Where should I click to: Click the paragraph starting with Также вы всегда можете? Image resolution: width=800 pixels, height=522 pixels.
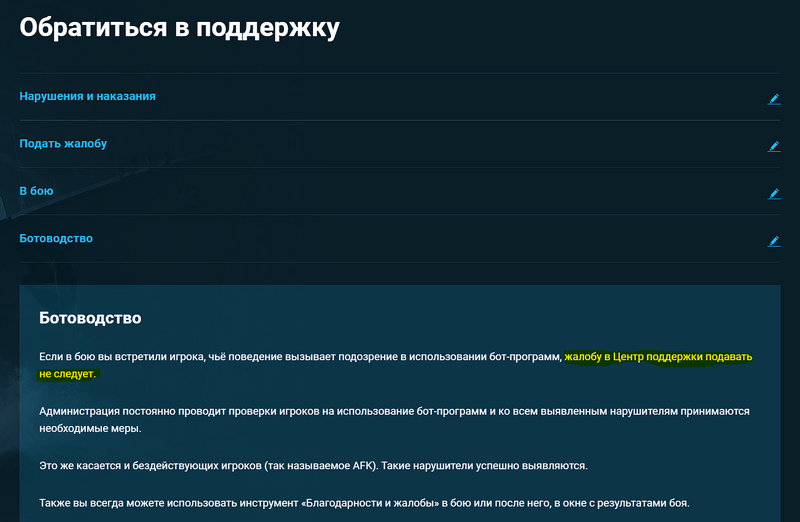[x=364, y=503]
